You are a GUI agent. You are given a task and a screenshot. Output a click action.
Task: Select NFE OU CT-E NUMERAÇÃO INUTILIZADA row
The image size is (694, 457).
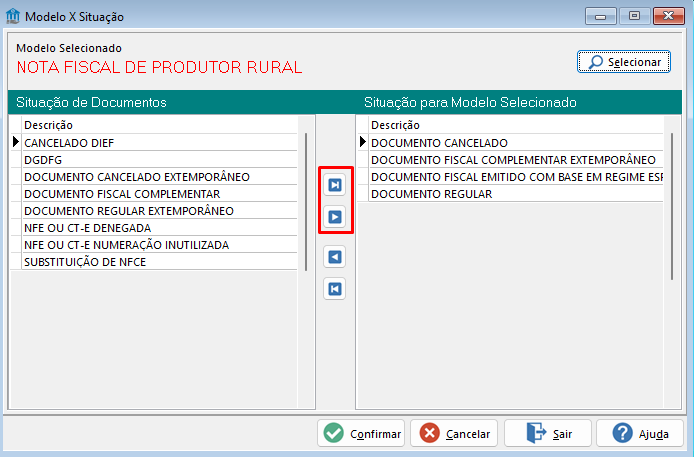[160, 245]
